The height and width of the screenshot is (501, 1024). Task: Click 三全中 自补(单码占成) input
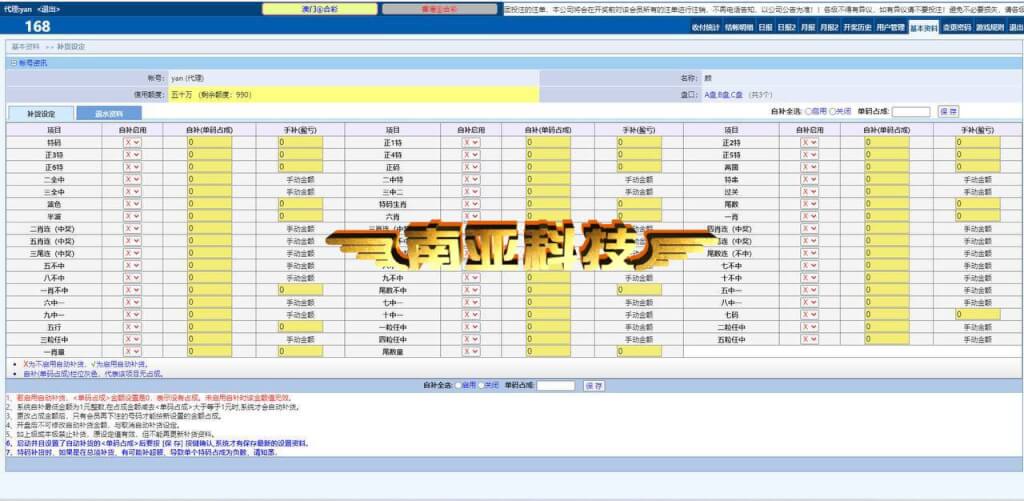point(210,192)
